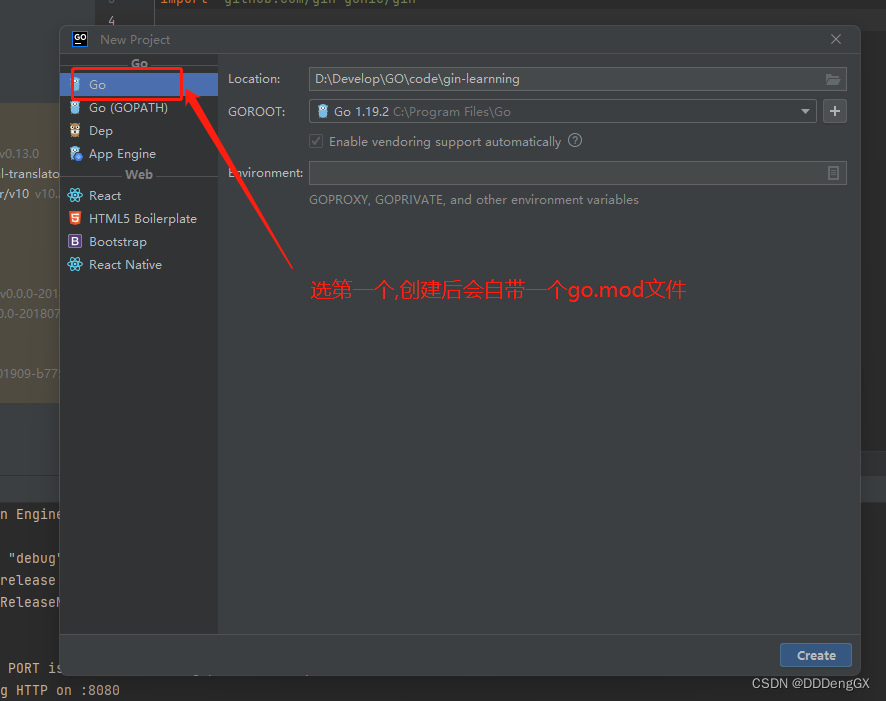This screenshot has width=886, height=701.
Task: Pick the Bootstrap template
Action: pos(138,242)
